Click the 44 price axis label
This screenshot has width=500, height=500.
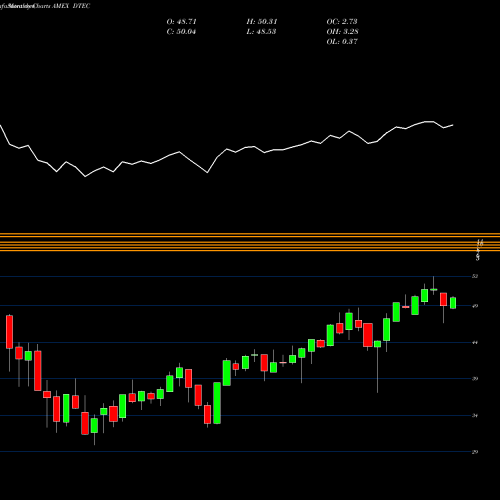[x=475, y=342]
